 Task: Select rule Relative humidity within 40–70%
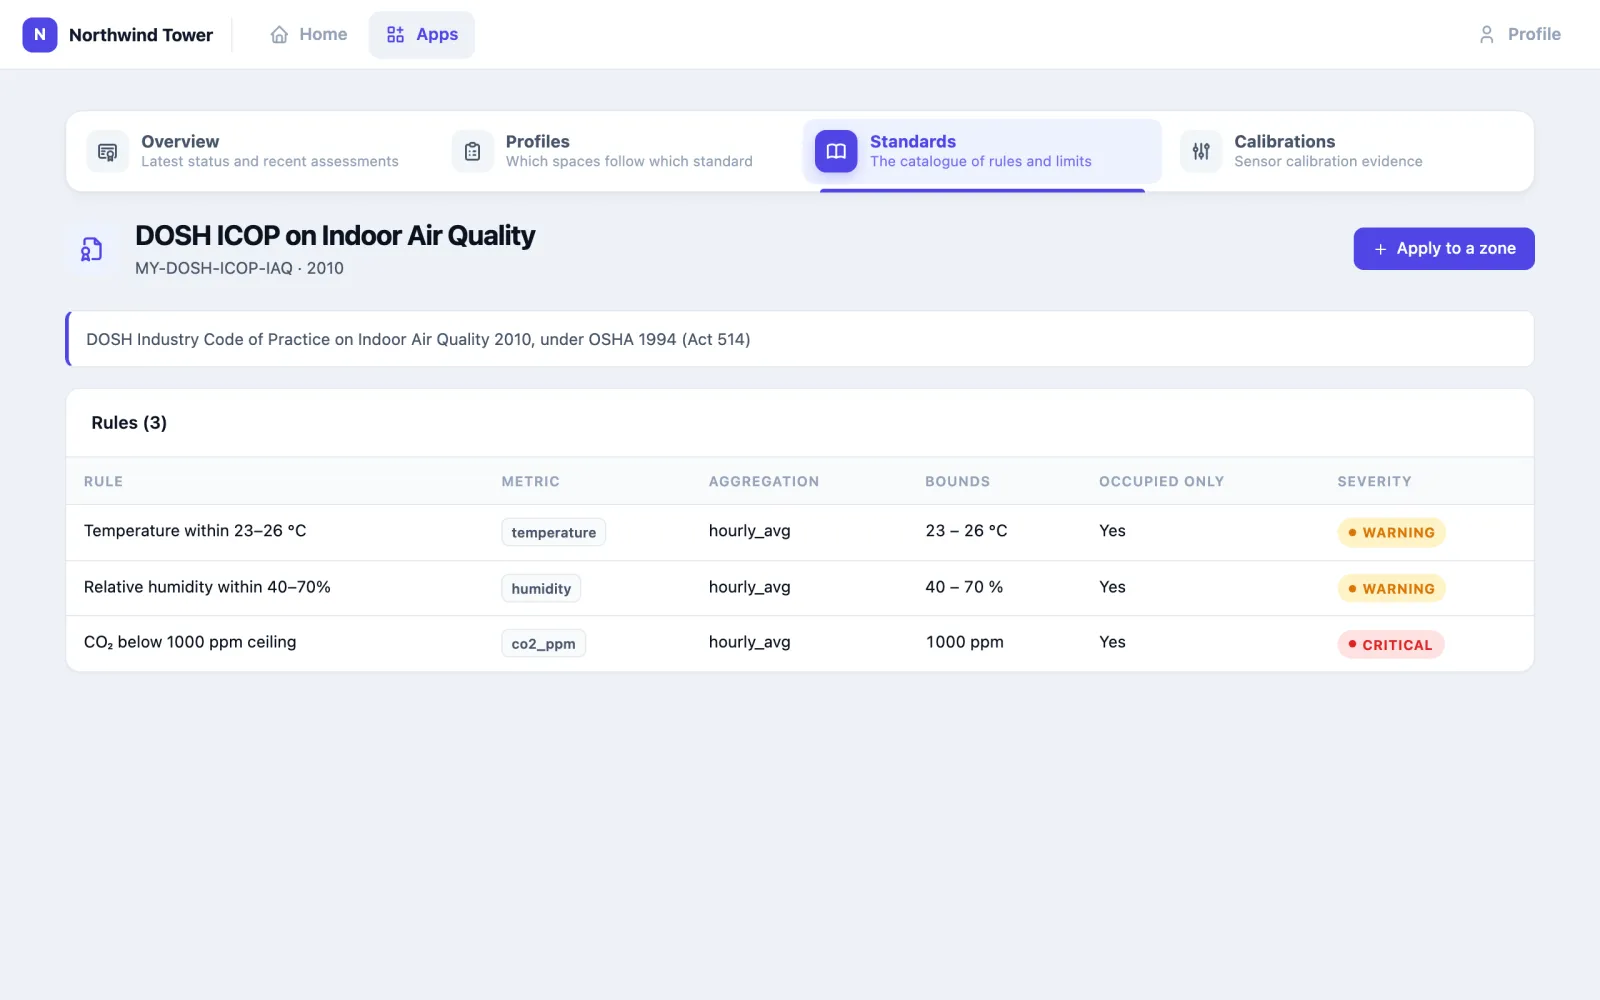point(207,587)
